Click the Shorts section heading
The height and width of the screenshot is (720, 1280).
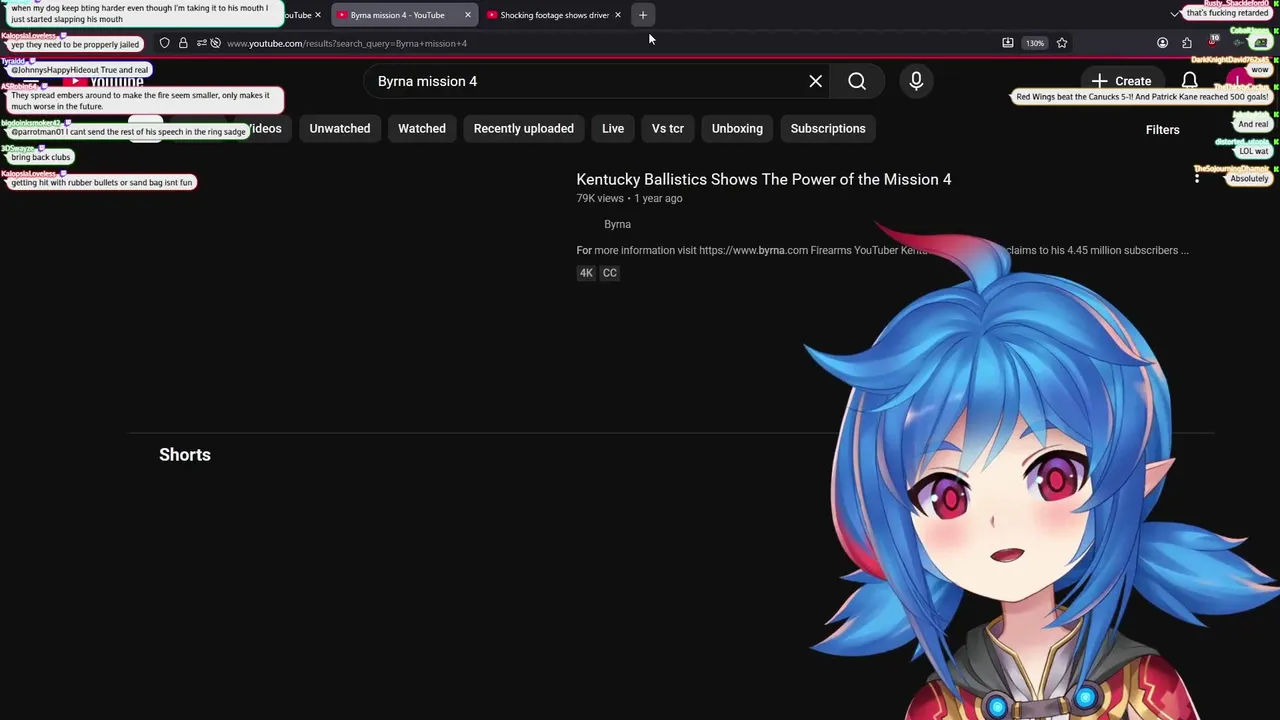click(x=185, y=455)
